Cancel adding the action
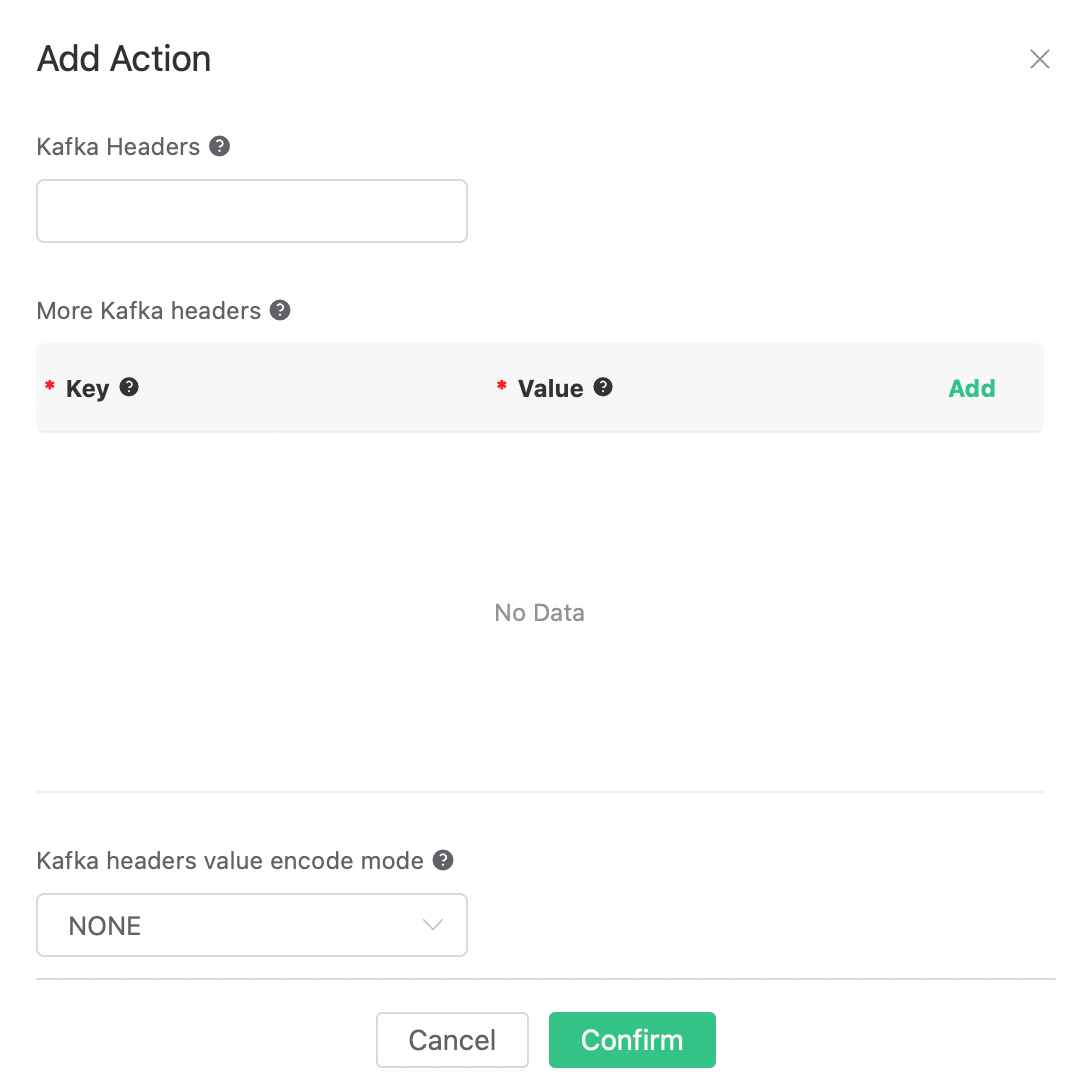This screenshot has height=1084, width=1084. point(452,1040)
